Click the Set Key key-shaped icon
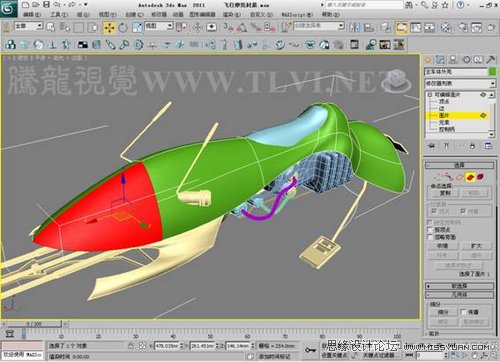The image size is (500, 362). point(310,350)
